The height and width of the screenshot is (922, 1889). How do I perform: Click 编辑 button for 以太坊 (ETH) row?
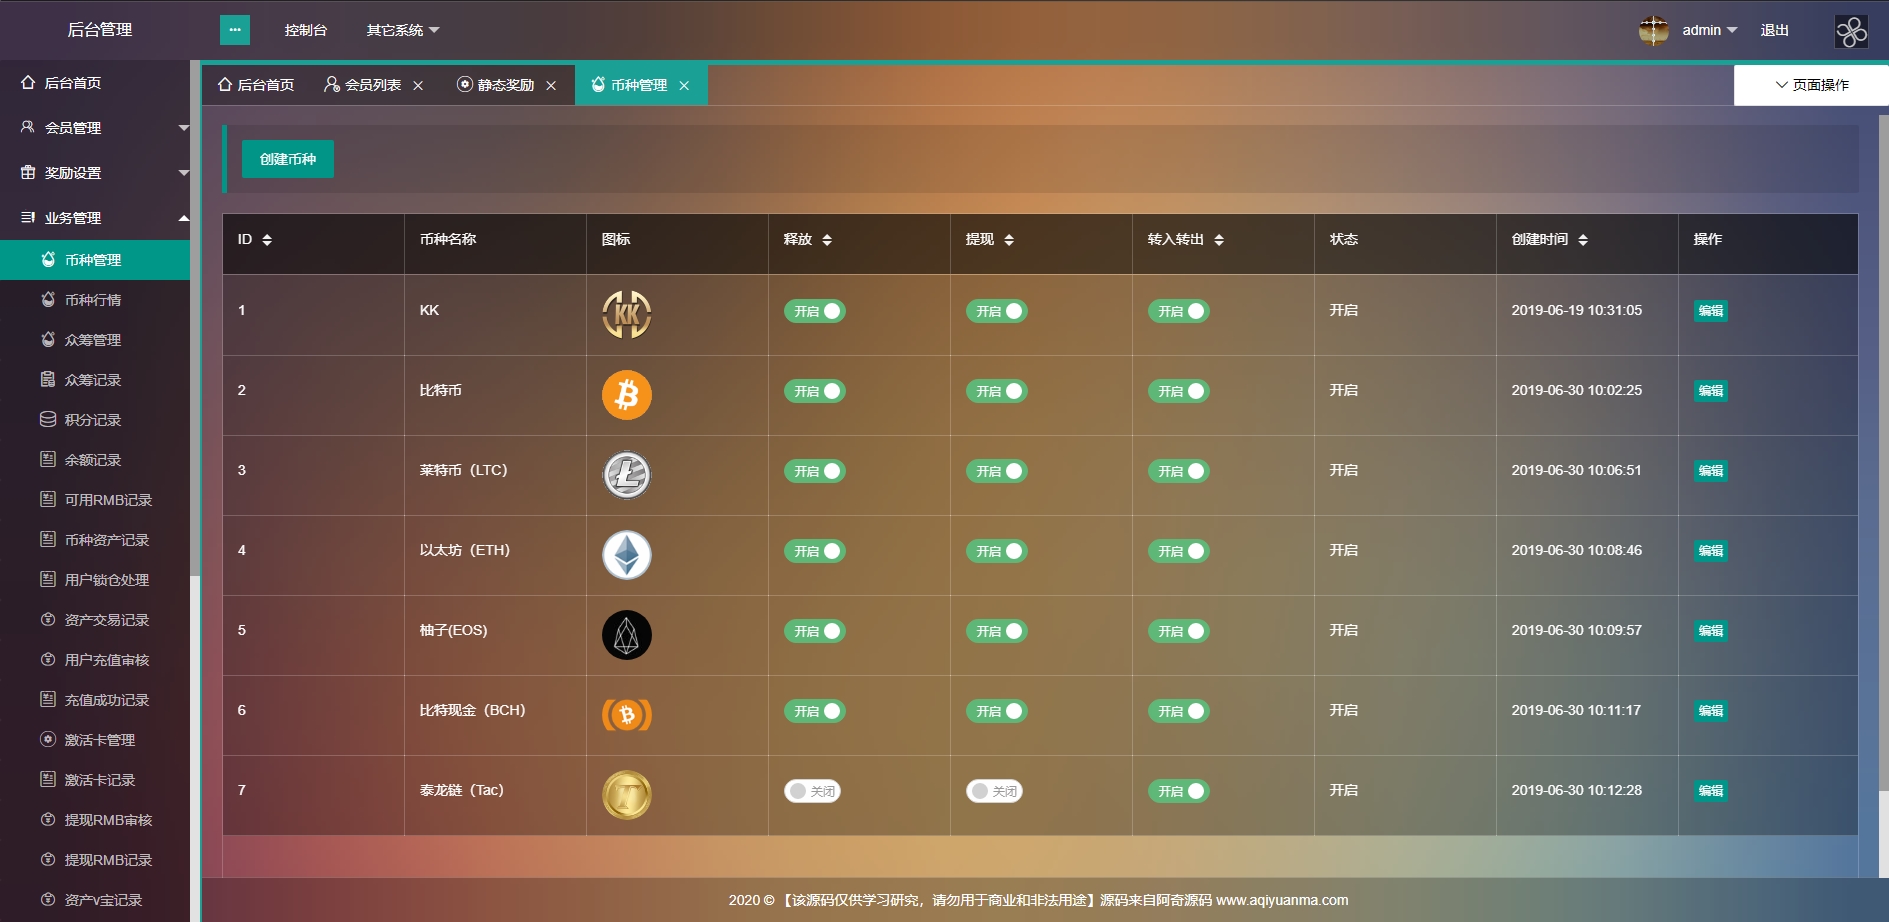tap(1711, 551)
